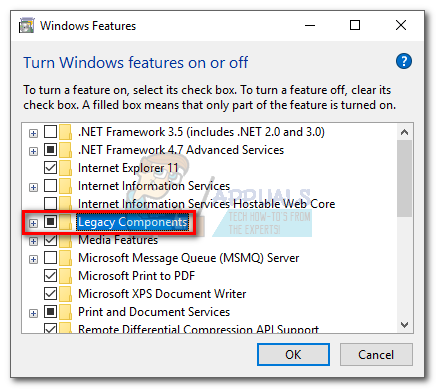Click the Internet Explorer 11 folder icon
436x389 pixels.
(65, 168)
